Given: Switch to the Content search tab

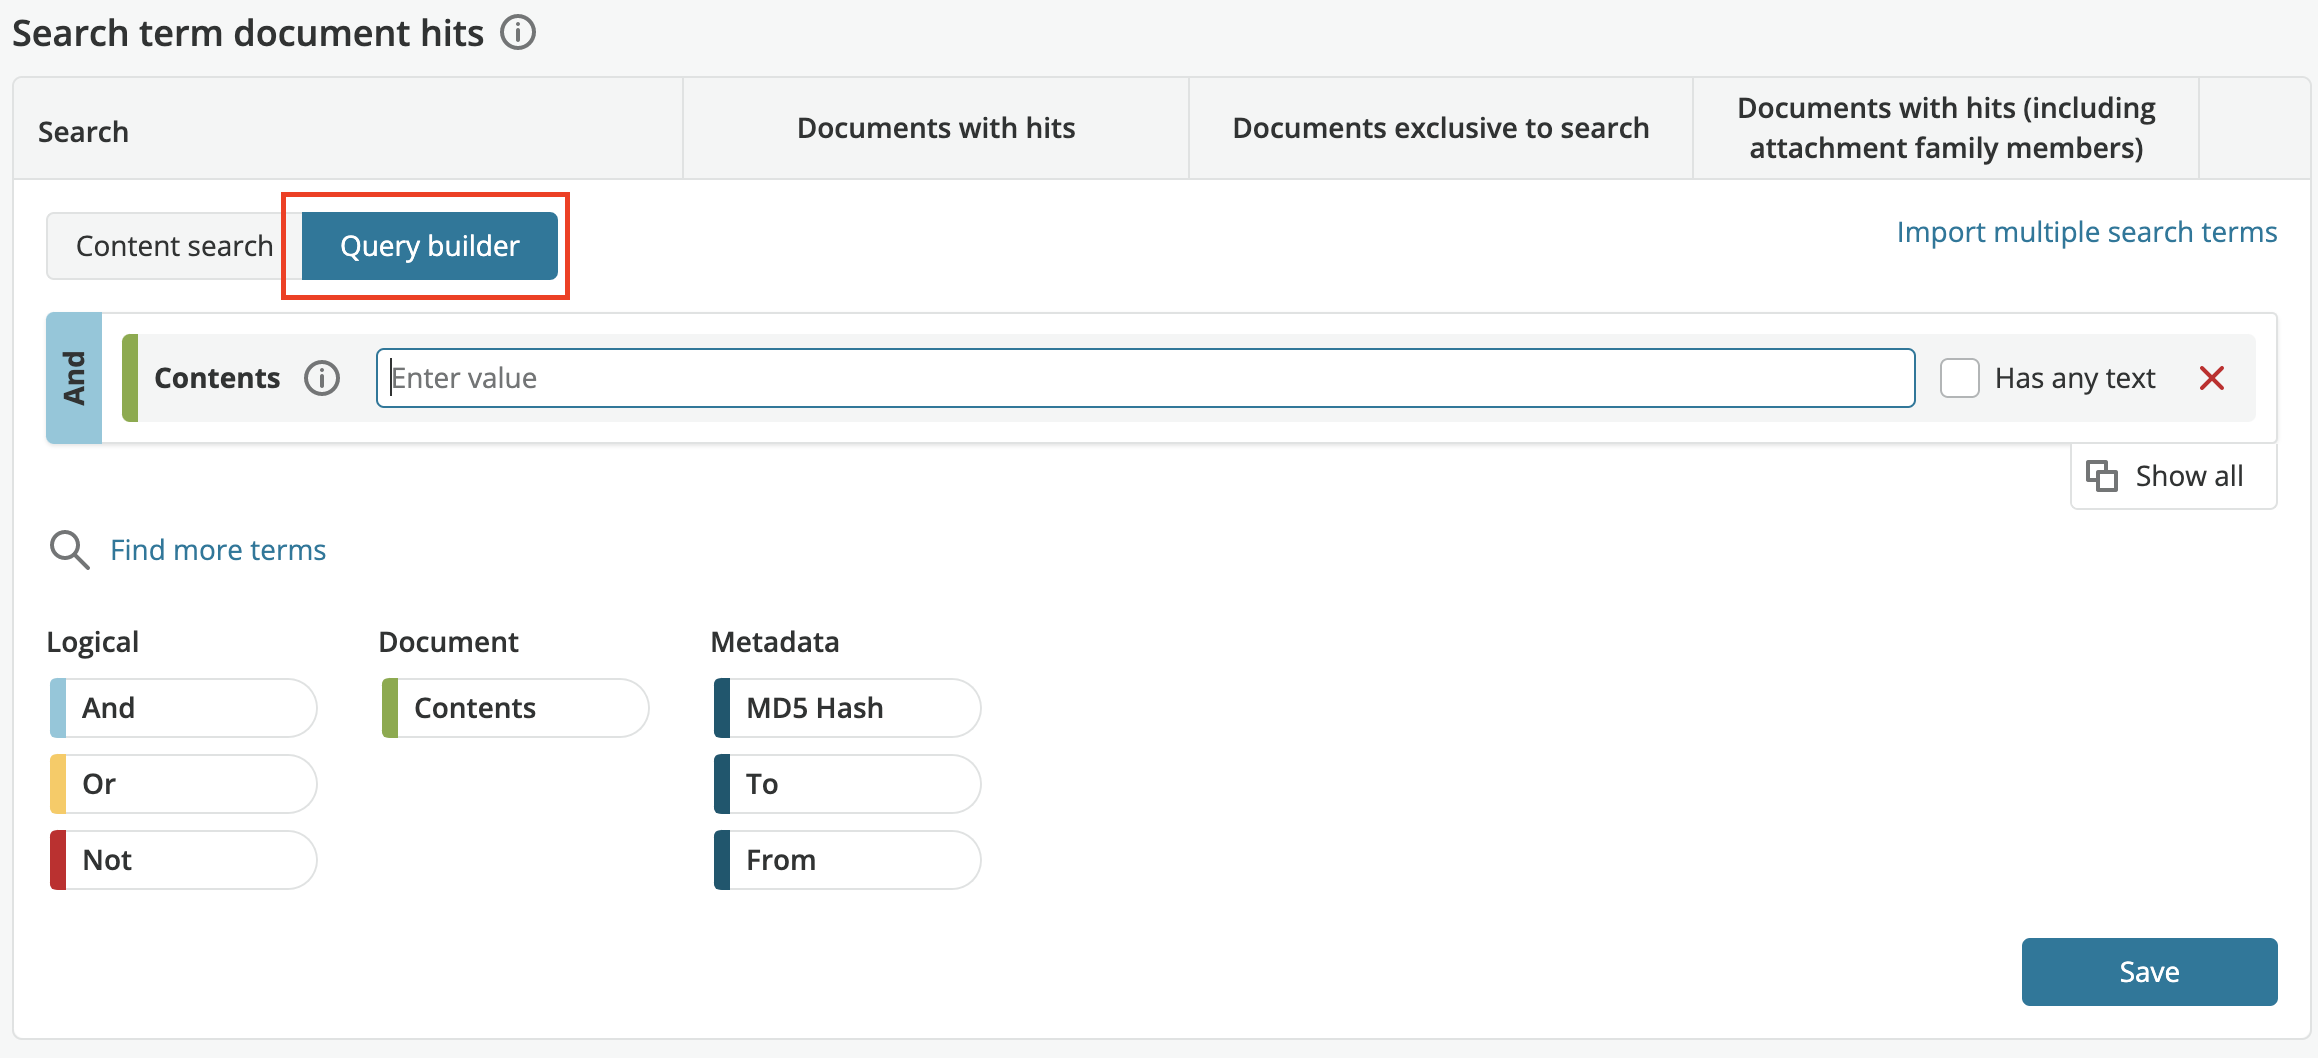Looking at the screenshot, I should [175, 245].
